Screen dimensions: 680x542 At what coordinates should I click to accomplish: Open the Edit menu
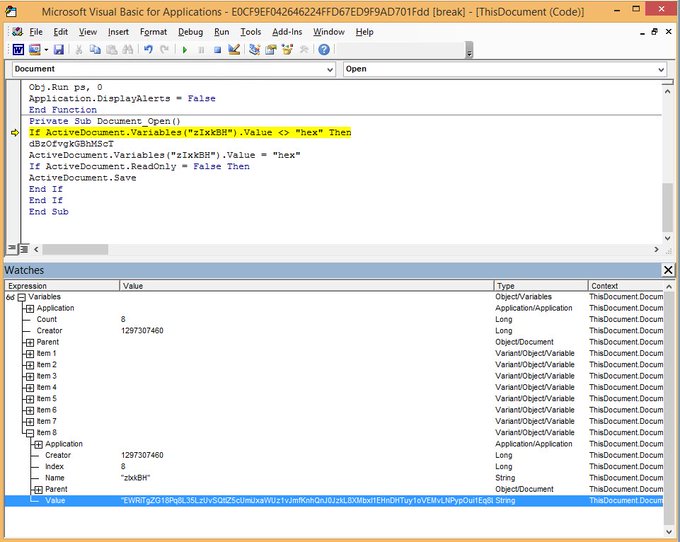[60, 32]
